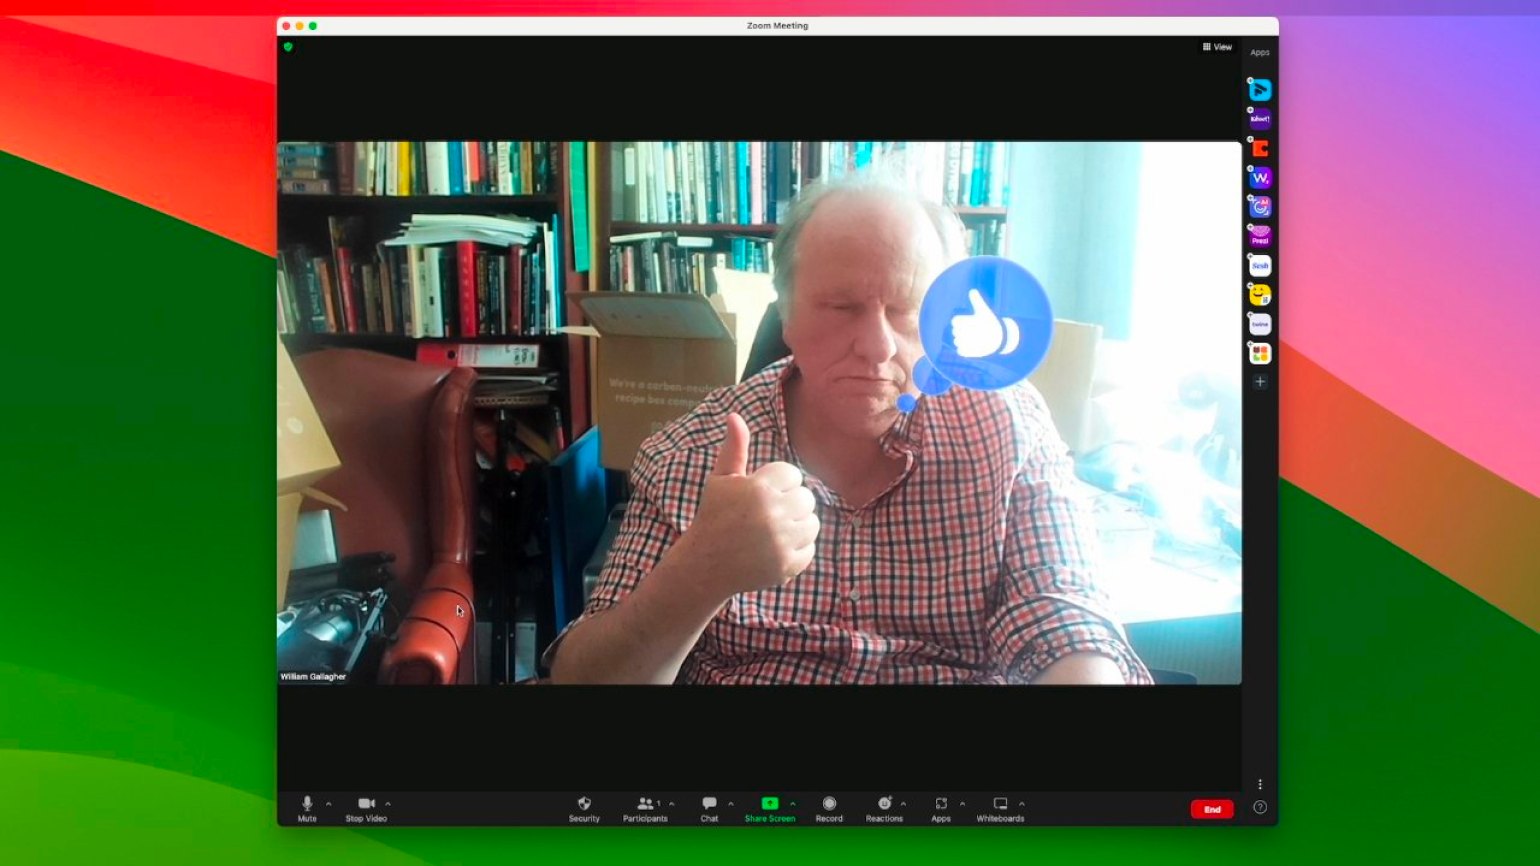
Task: Expand audio options arrow beside Mute
Action: [x=329, y=804]
